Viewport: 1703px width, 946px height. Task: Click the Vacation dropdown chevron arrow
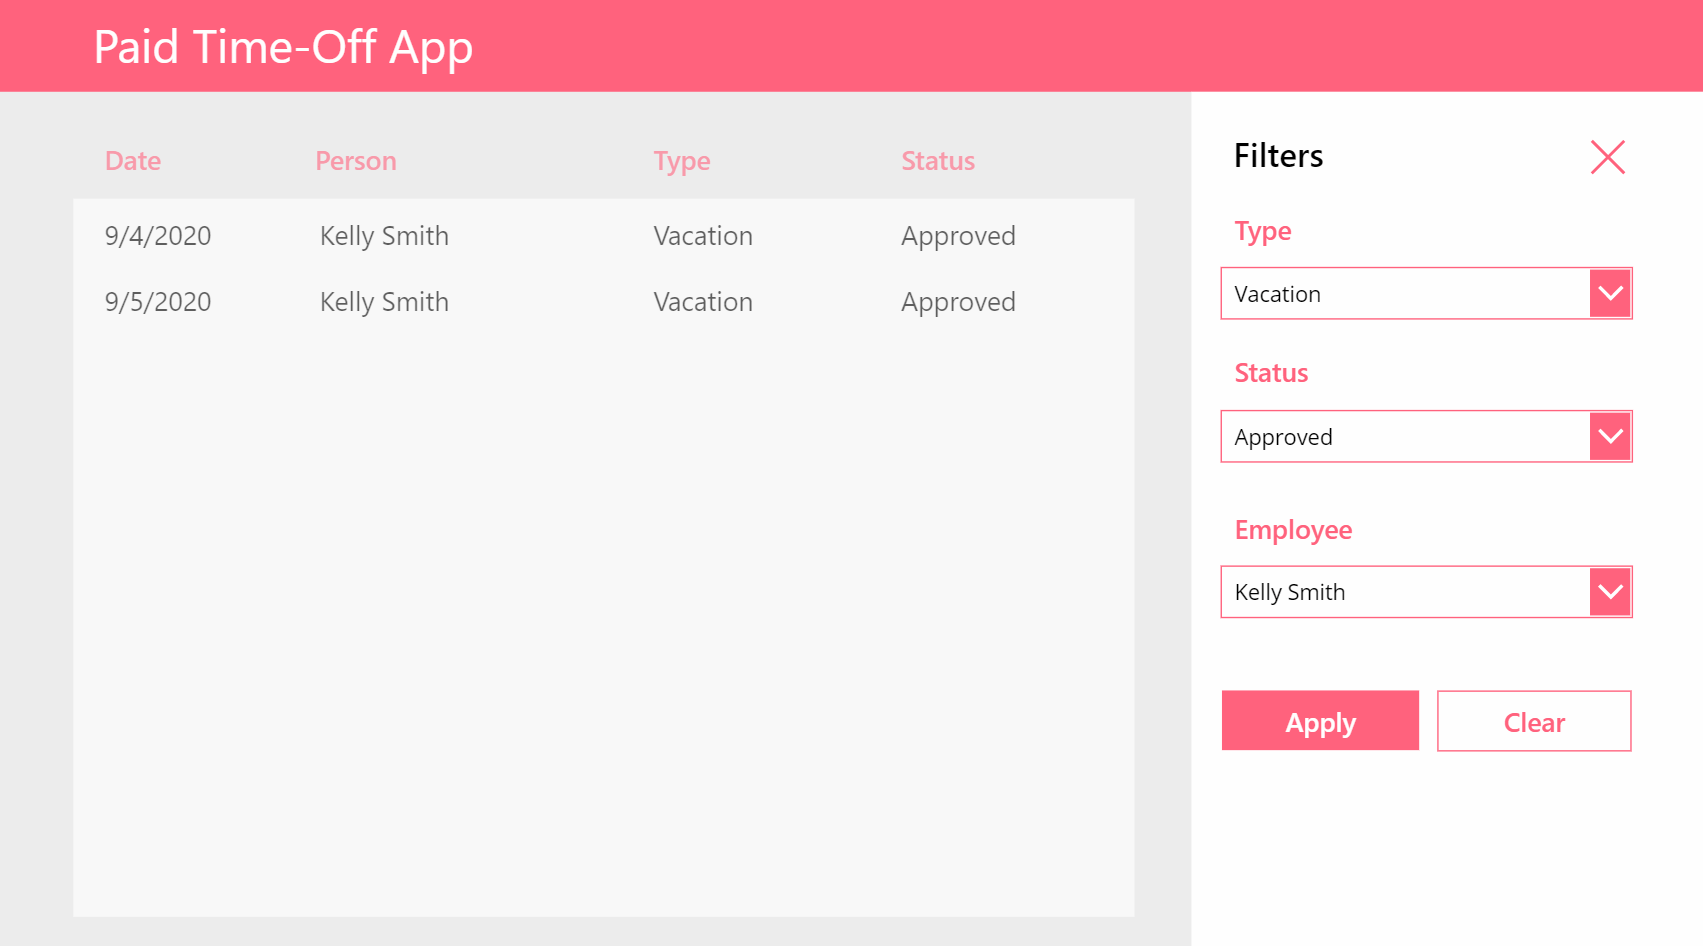1610,293
